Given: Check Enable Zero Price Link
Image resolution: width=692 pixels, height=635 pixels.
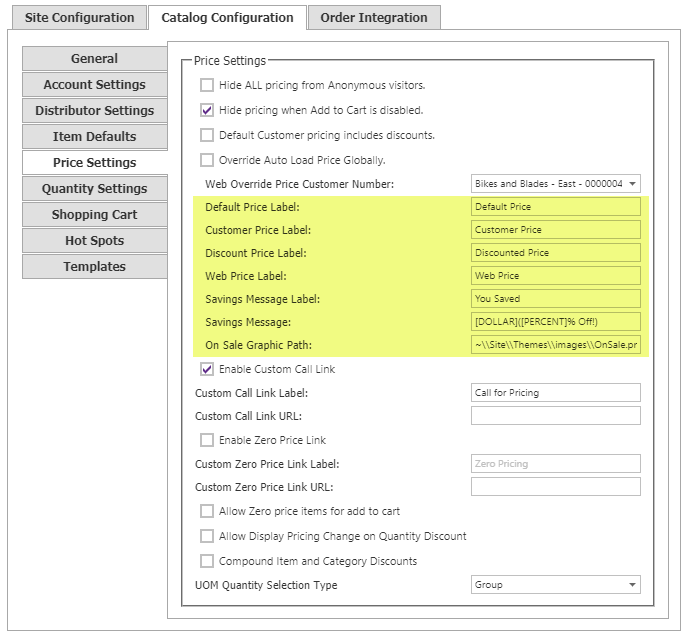Looking at the screenshot, I should [207, 440].
